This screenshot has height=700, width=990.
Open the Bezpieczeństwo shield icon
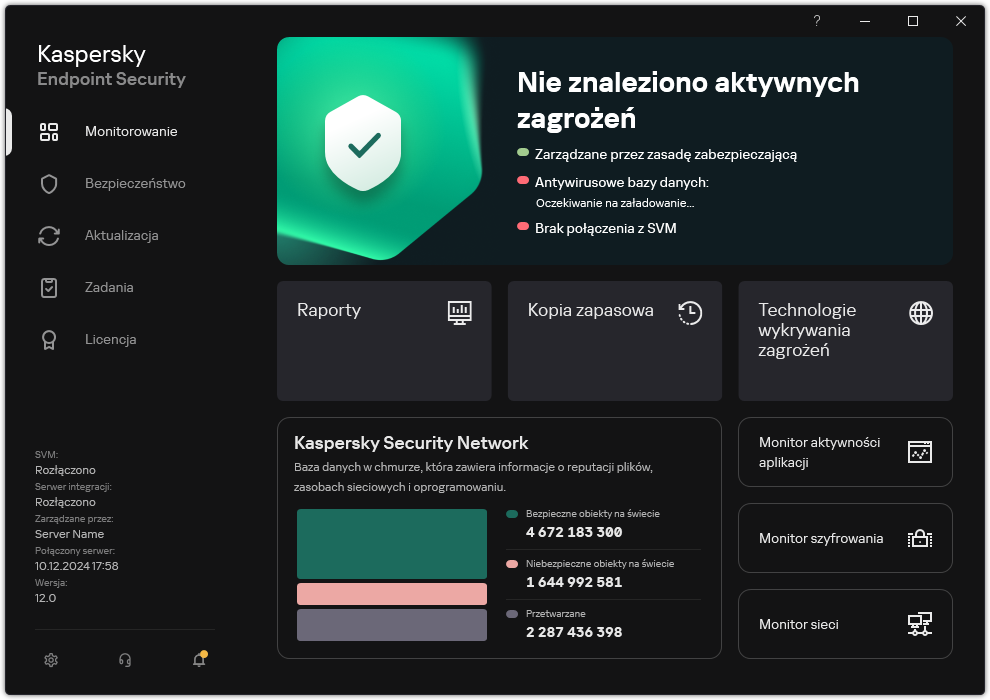click(x=49, y=183)
